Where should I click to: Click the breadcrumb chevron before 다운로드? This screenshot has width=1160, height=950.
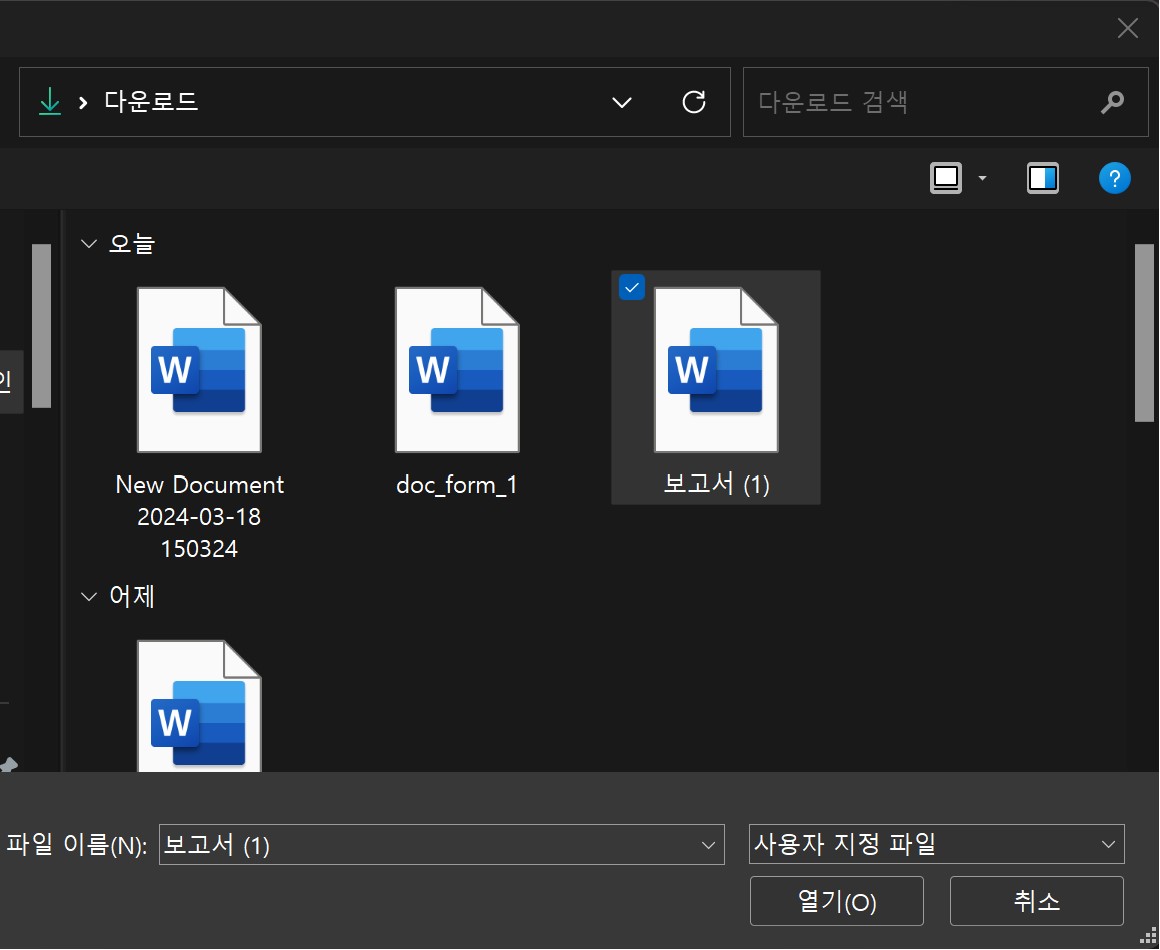[83, 102]
